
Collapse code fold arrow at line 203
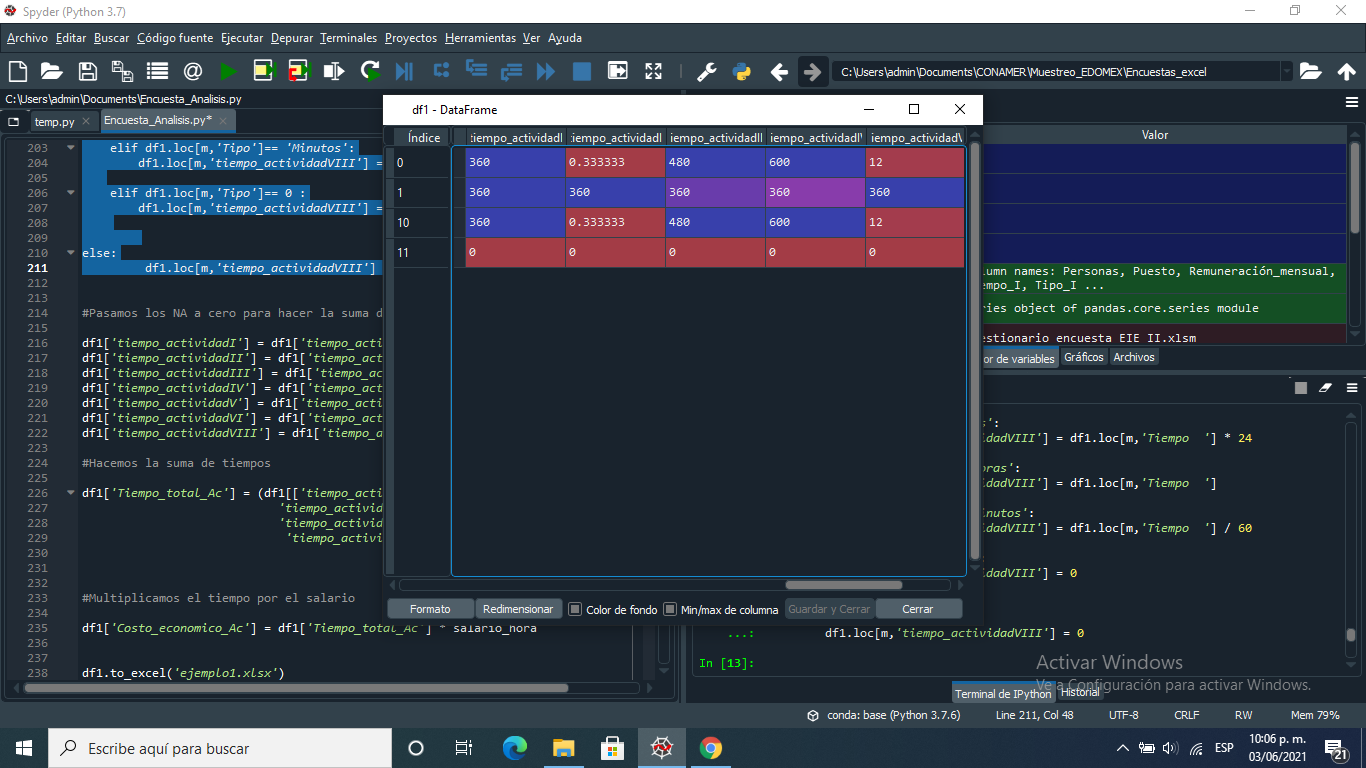[x=70, y=147]
